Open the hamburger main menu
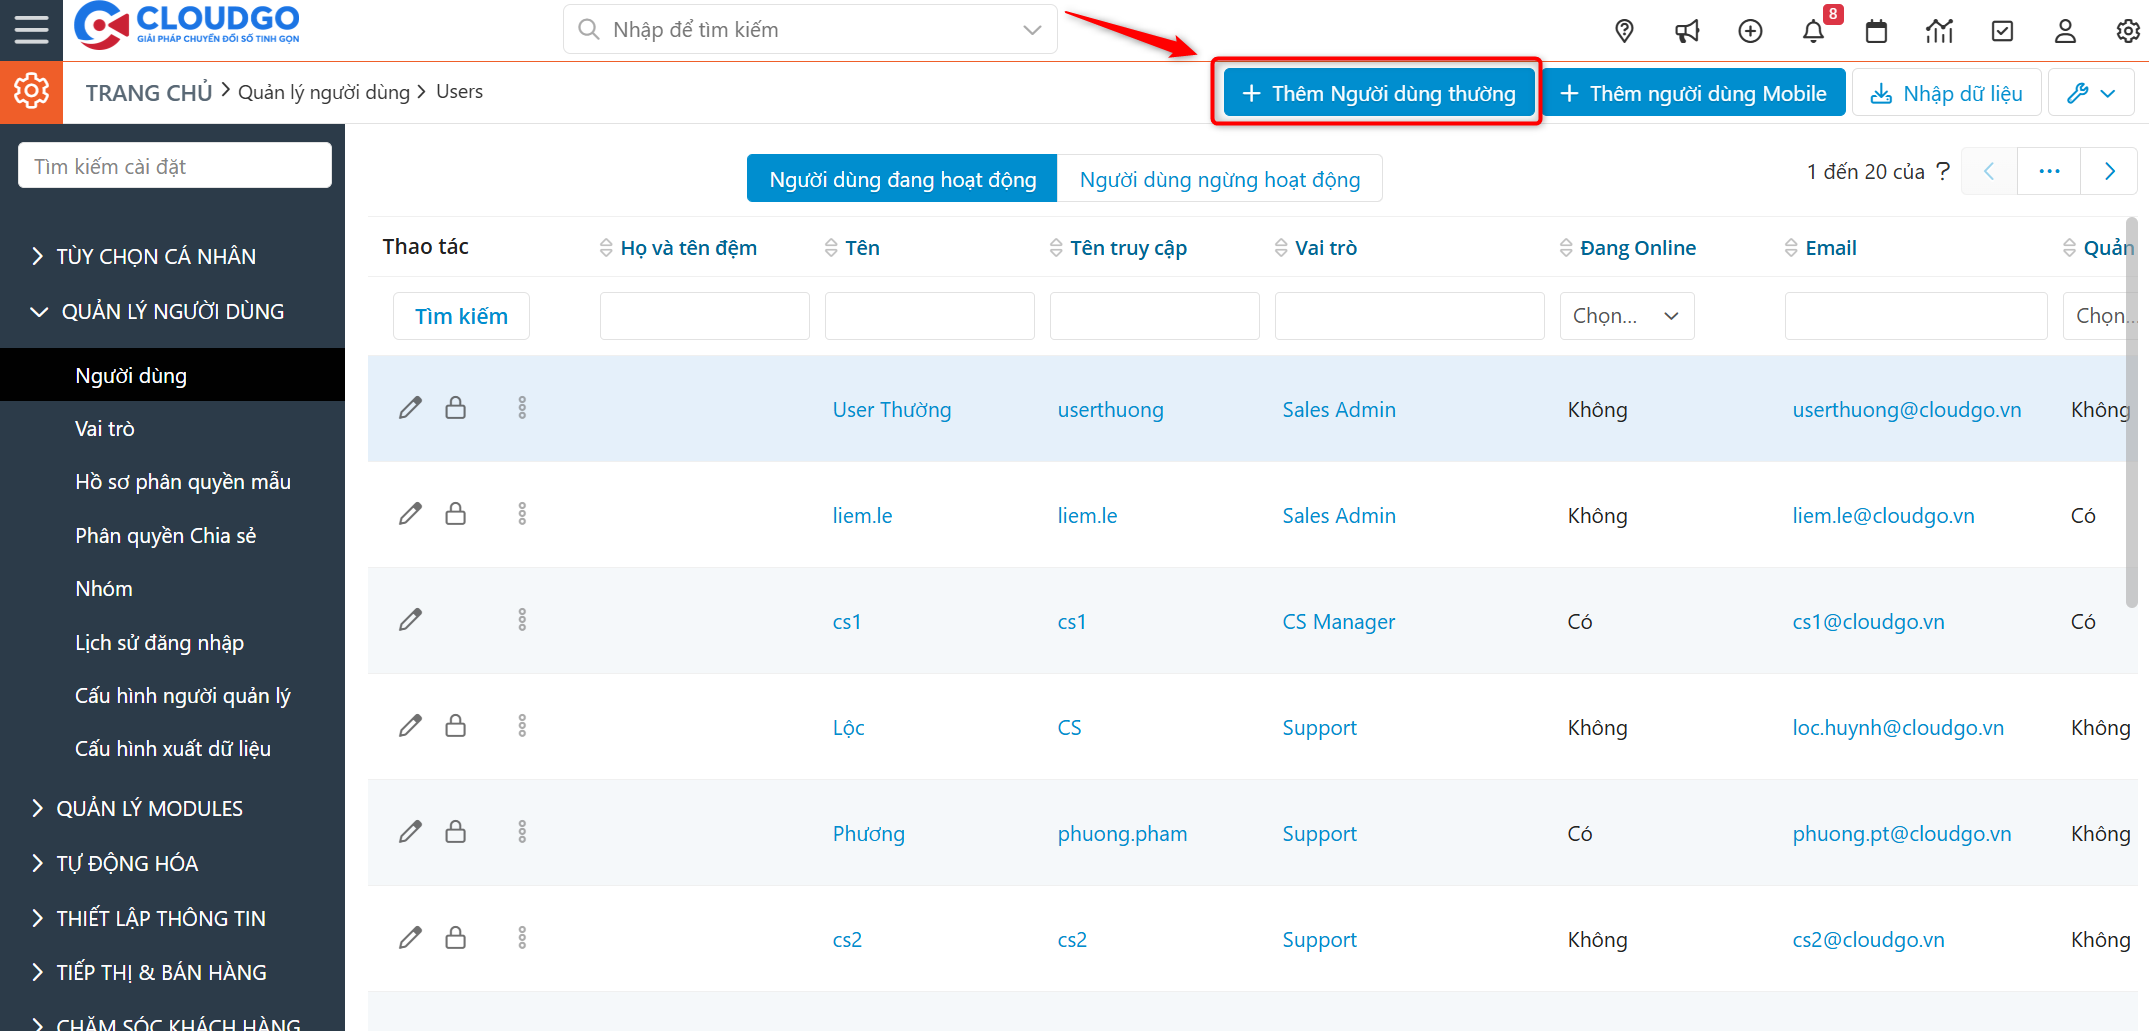The height and width of the screenshot is (1031, 2149). (x=31, y=30)
